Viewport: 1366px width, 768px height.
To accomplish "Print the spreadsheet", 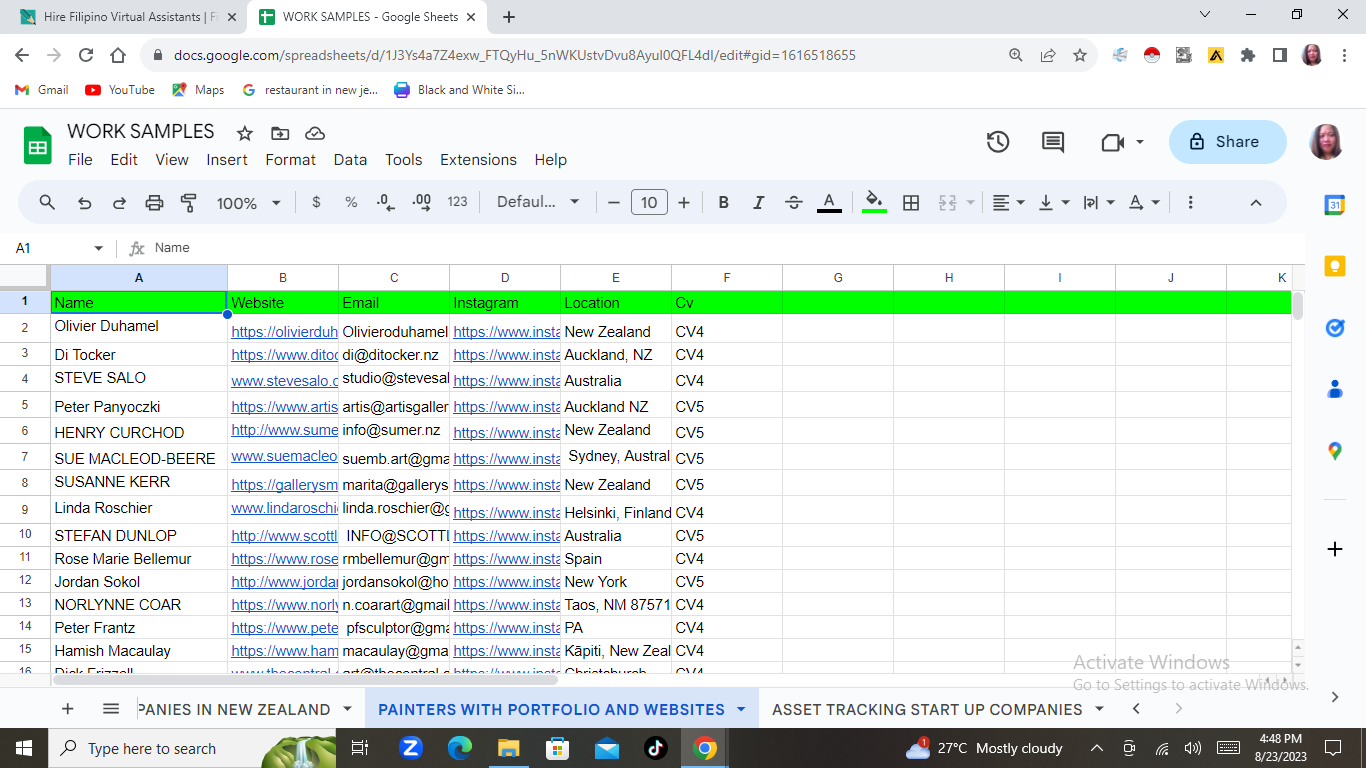I will [x=154, y=203].
